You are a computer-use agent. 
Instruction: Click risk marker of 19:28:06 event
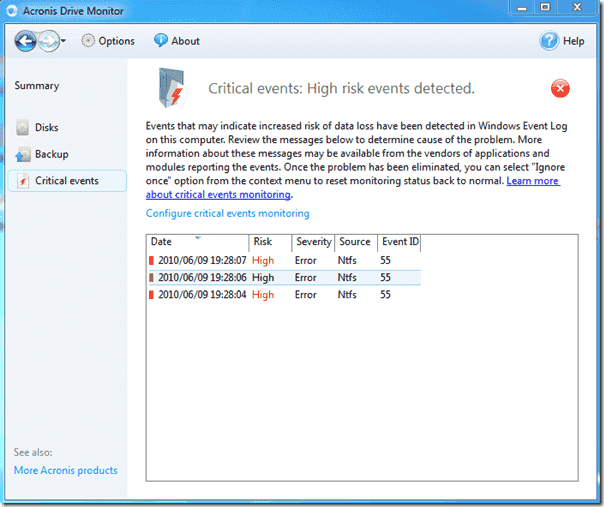coord(151,278)
